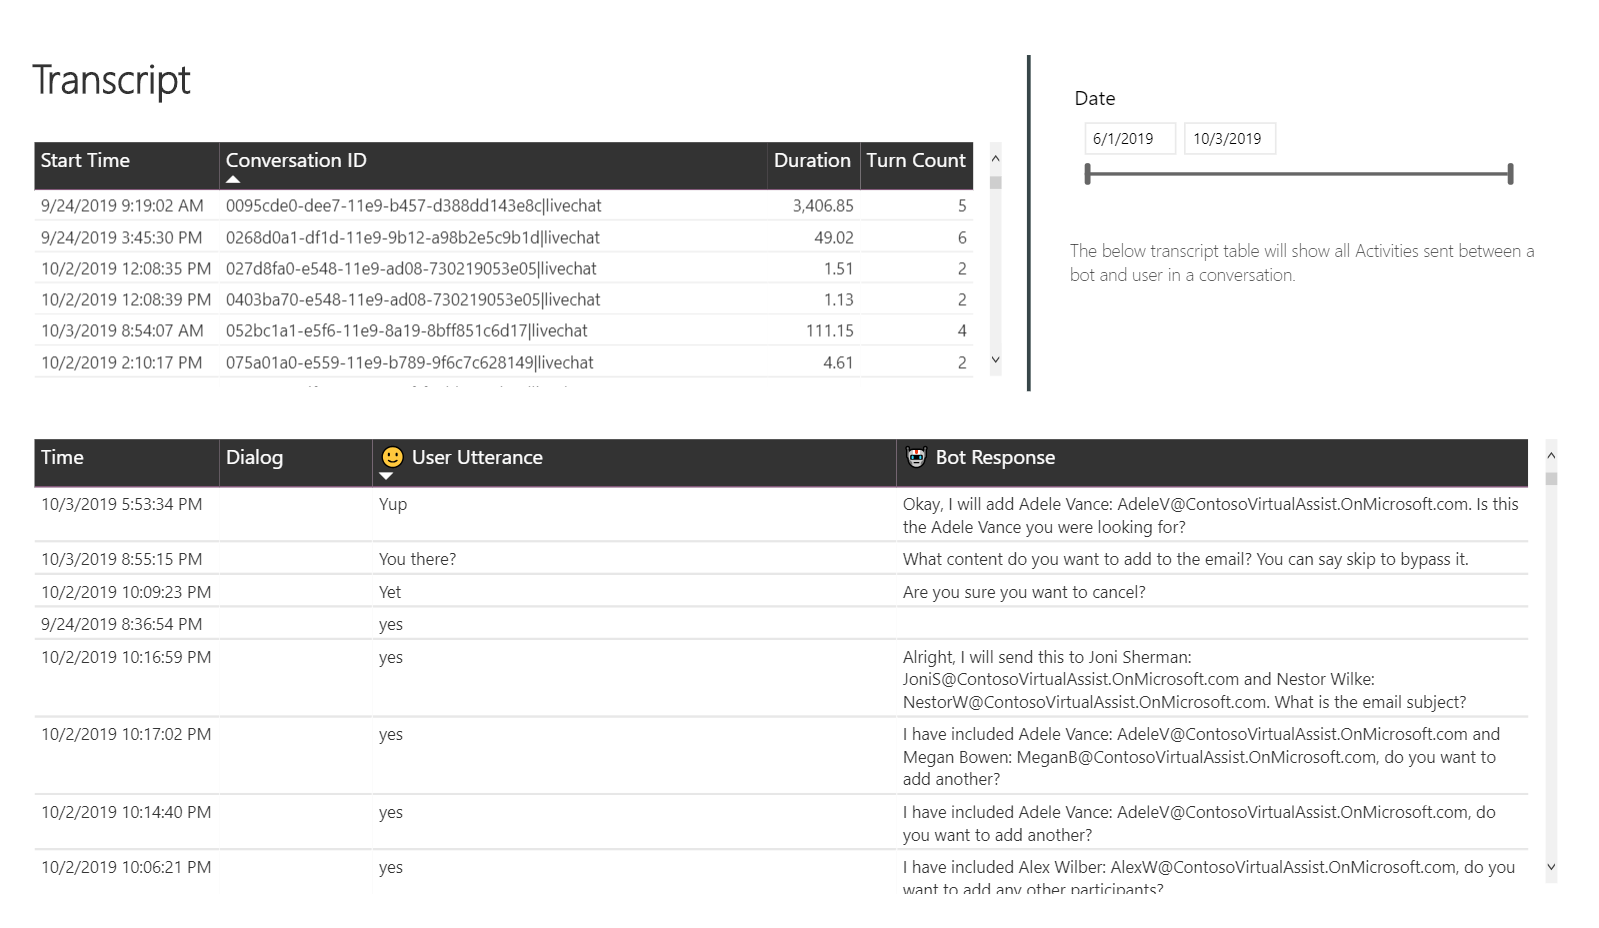Click the duration value 3,406.85

[823, 206]
